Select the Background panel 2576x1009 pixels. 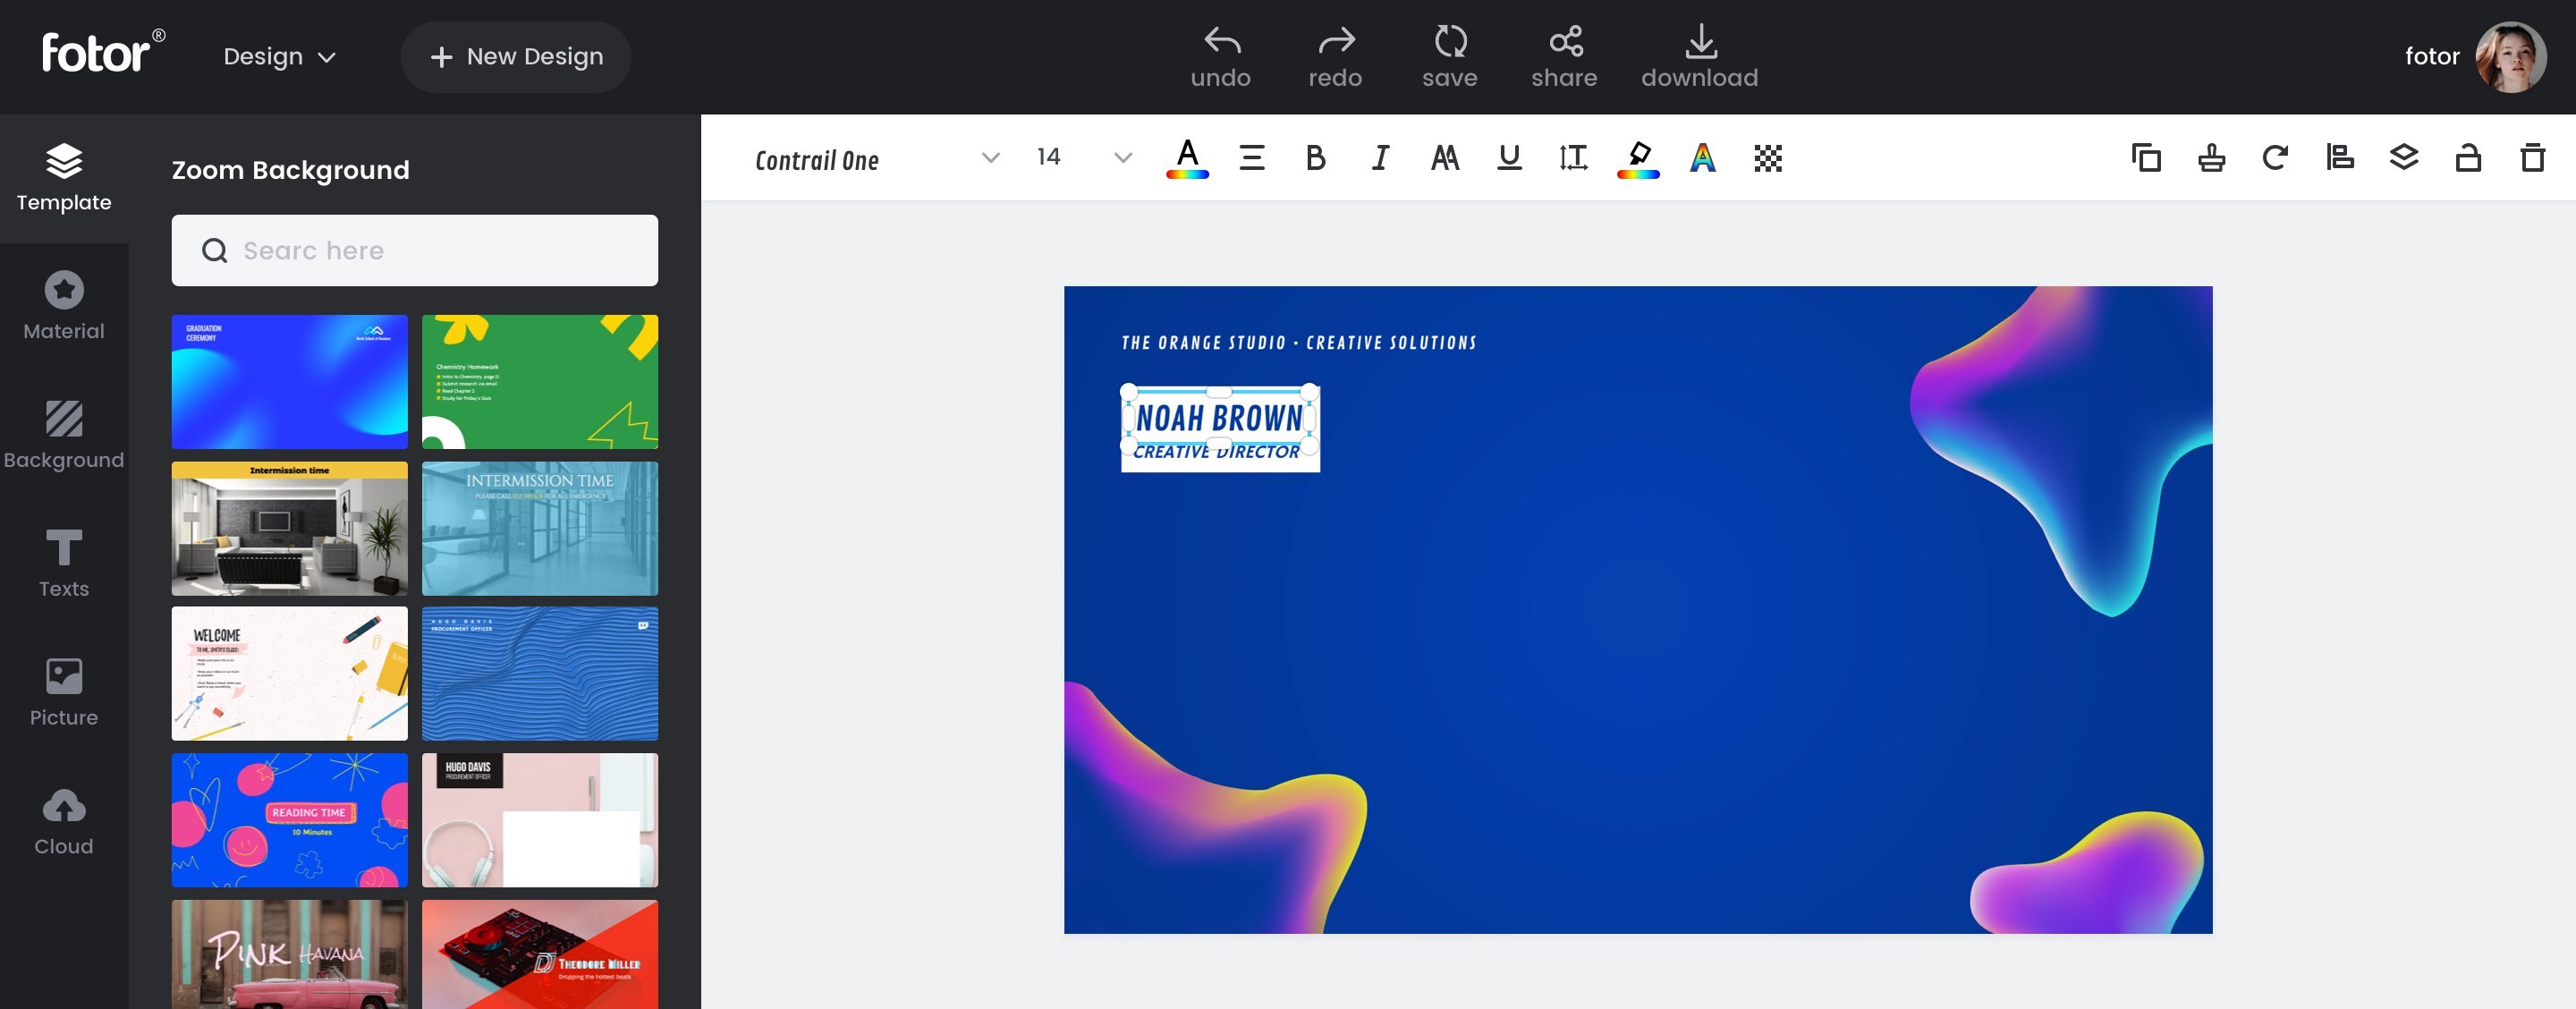click(x=63, y=432)
